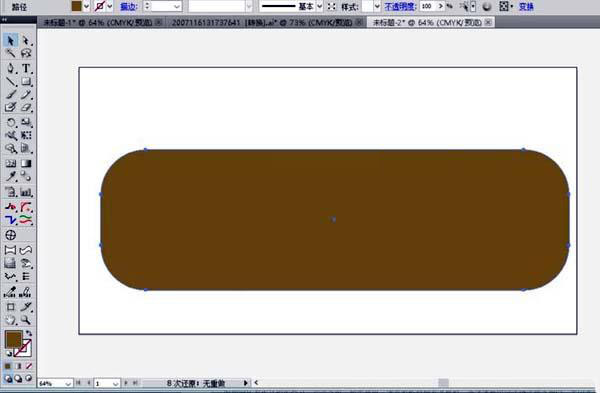Choose the Mesh tool
The image size is (600, 393).
(x=10, y=163)
